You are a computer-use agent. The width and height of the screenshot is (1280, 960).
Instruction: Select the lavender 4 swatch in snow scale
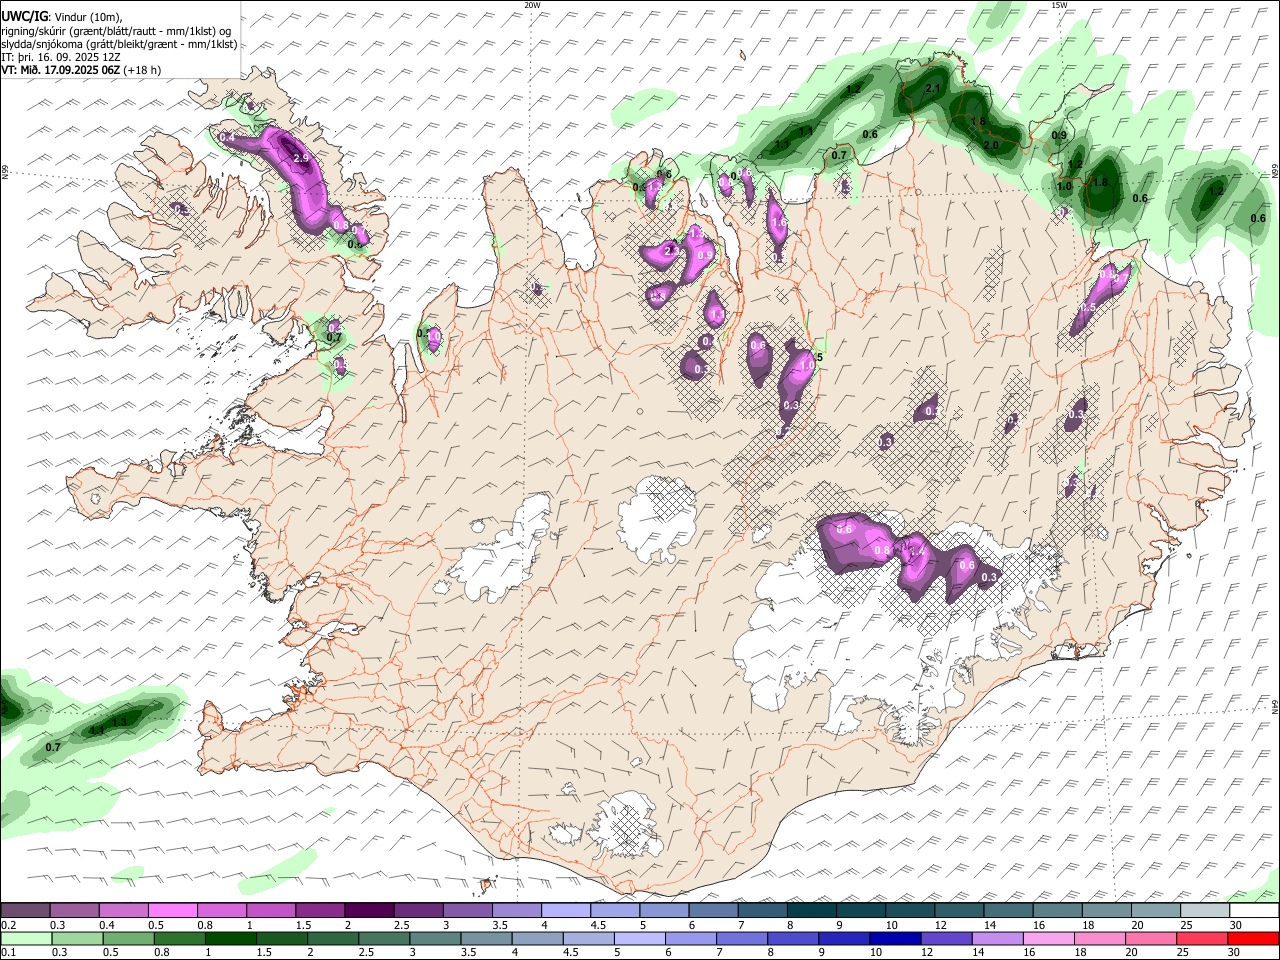click(565, 911)
